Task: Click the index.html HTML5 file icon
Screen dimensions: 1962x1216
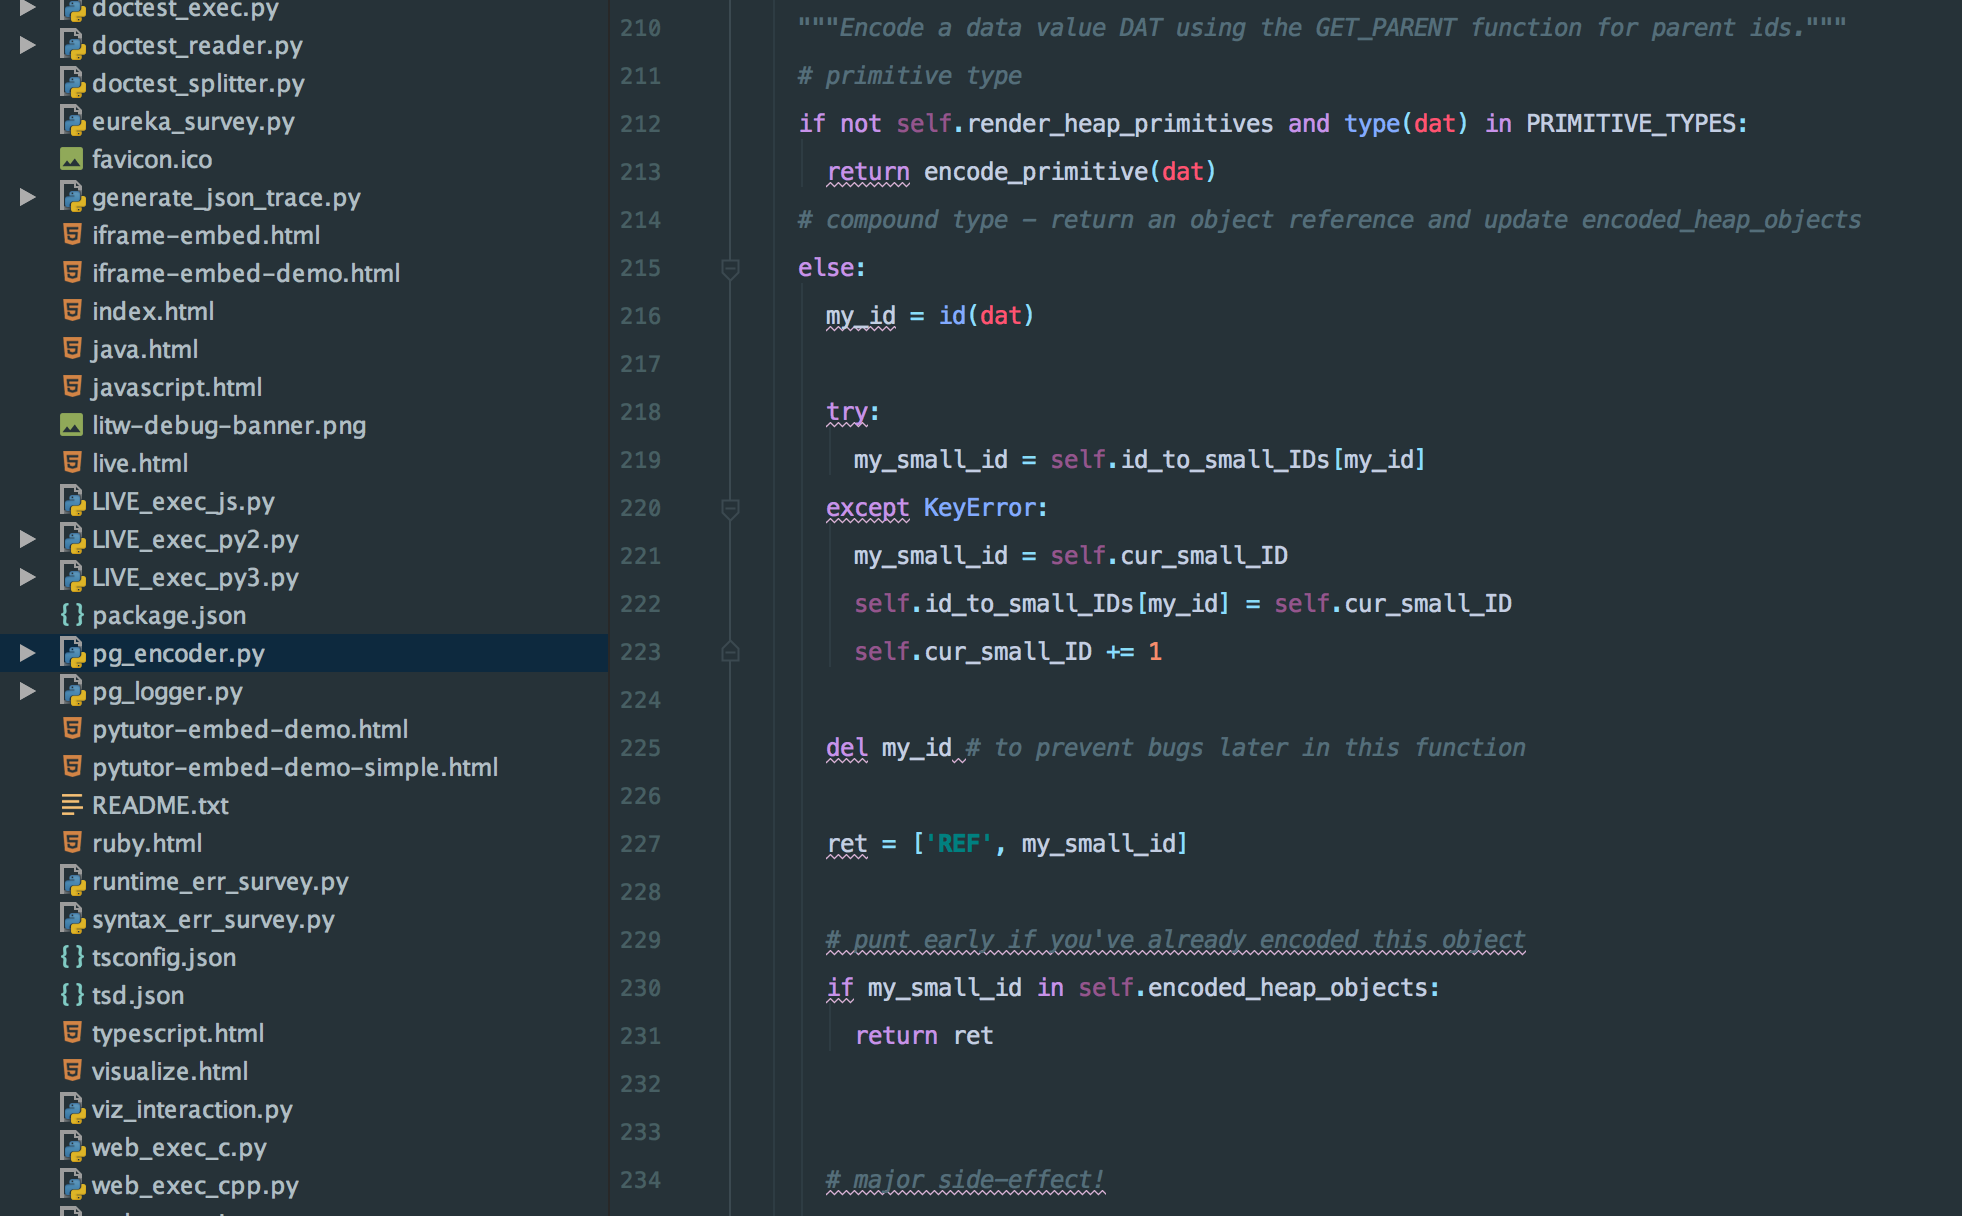Action: [x=72, y=311]
